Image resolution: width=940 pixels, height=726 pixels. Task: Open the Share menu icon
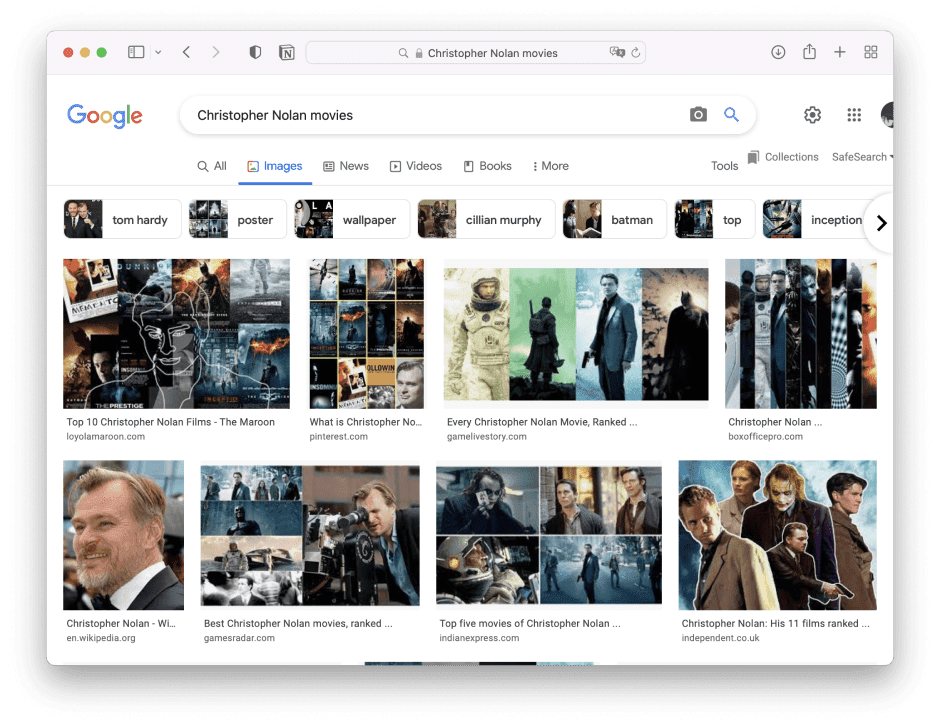click(x=809, y=52)
